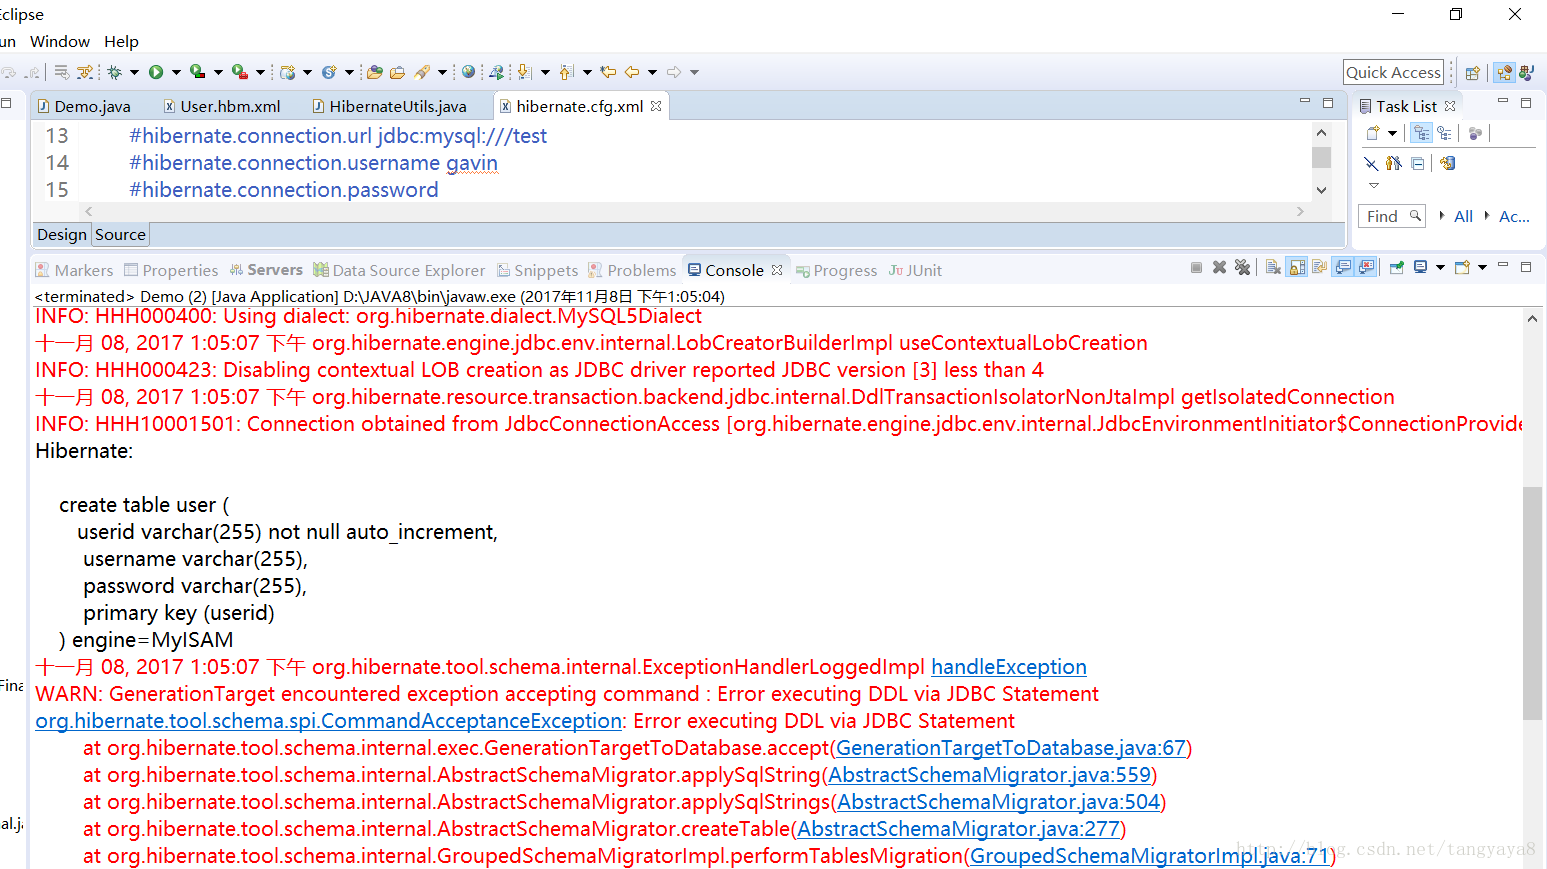Open the New Java Class dropdown arrow

(349, 72)
